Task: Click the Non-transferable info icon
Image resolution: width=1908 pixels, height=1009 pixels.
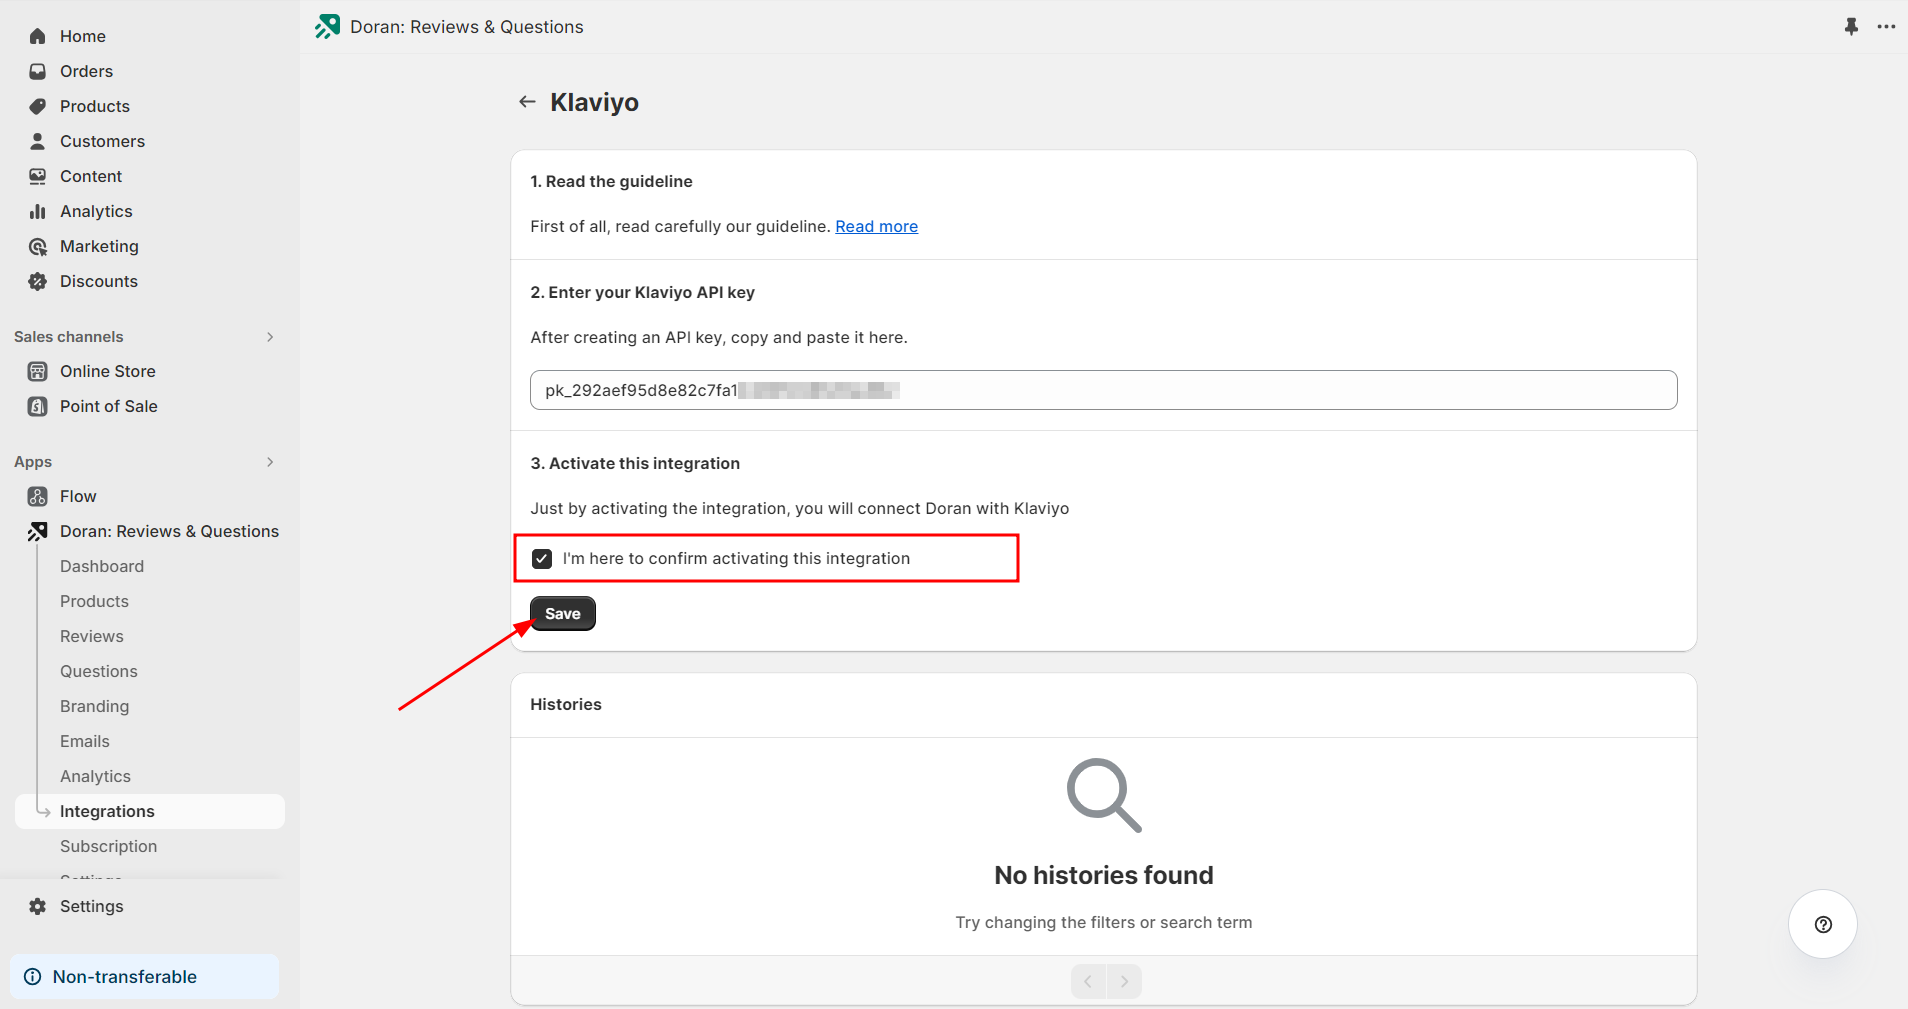Action: point(32,977)
